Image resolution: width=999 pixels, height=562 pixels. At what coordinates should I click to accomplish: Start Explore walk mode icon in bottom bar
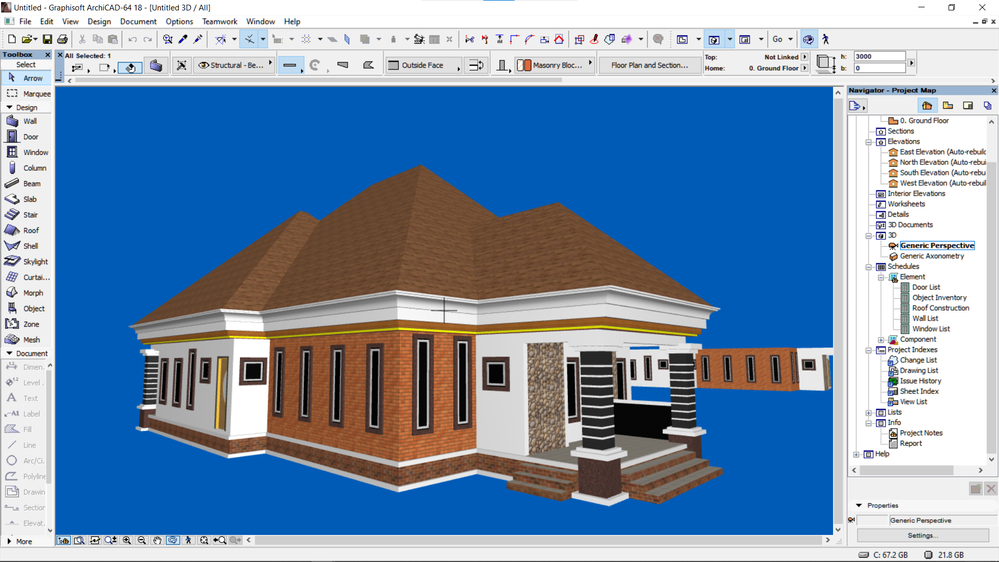(x=188, y=540)
